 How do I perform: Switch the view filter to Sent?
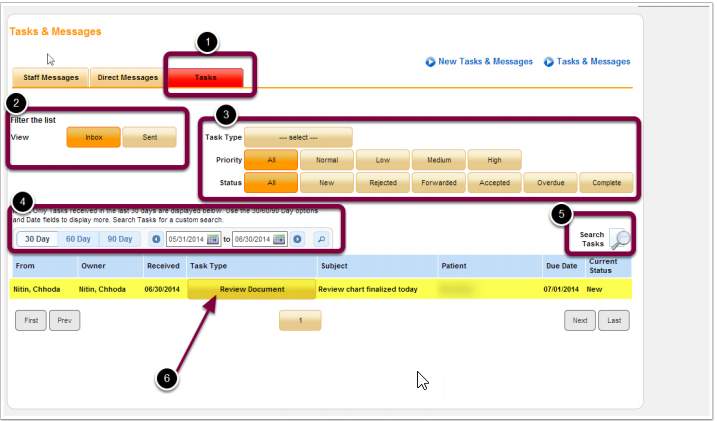pyautogui.click(x=149, y=138)
